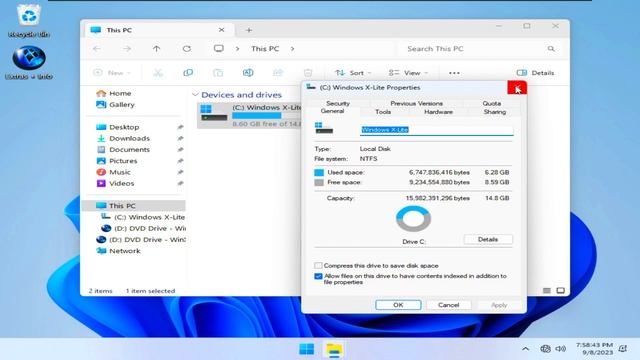Image resolution: width=640 pixels, height=360 pixels.
Task: Add a new Explorer tab
Action: click(x=249, y=30)
